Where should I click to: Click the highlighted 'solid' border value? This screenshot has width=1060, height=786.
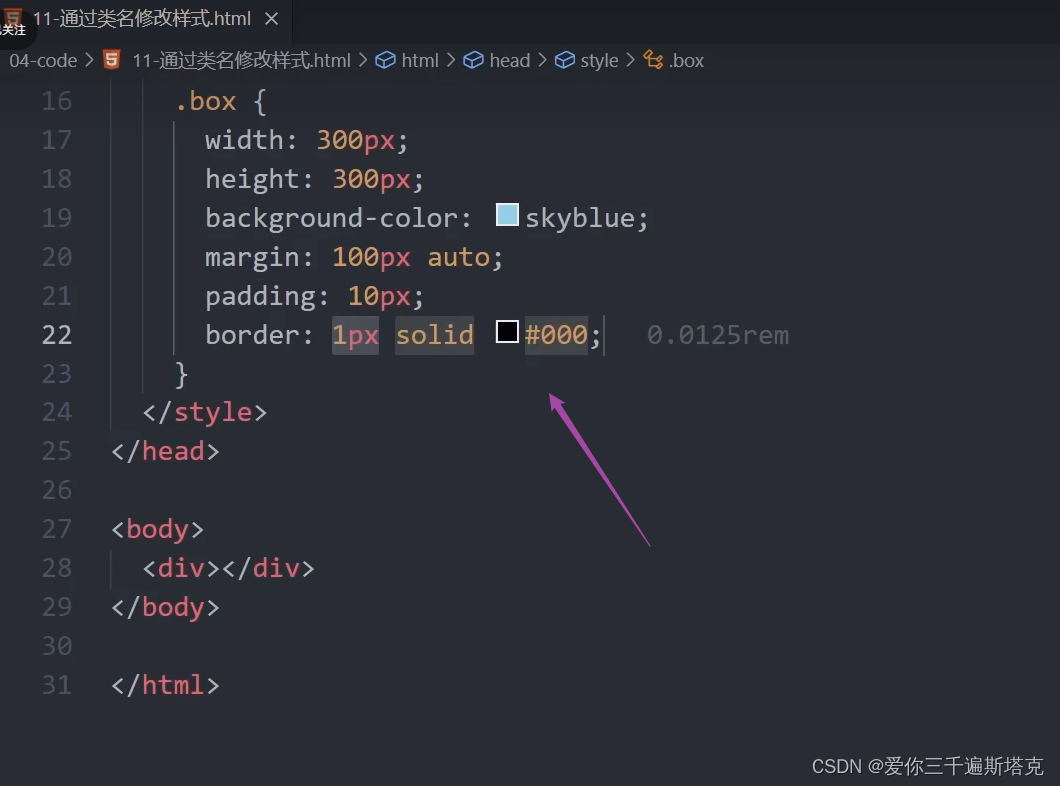tap(435, 335)
